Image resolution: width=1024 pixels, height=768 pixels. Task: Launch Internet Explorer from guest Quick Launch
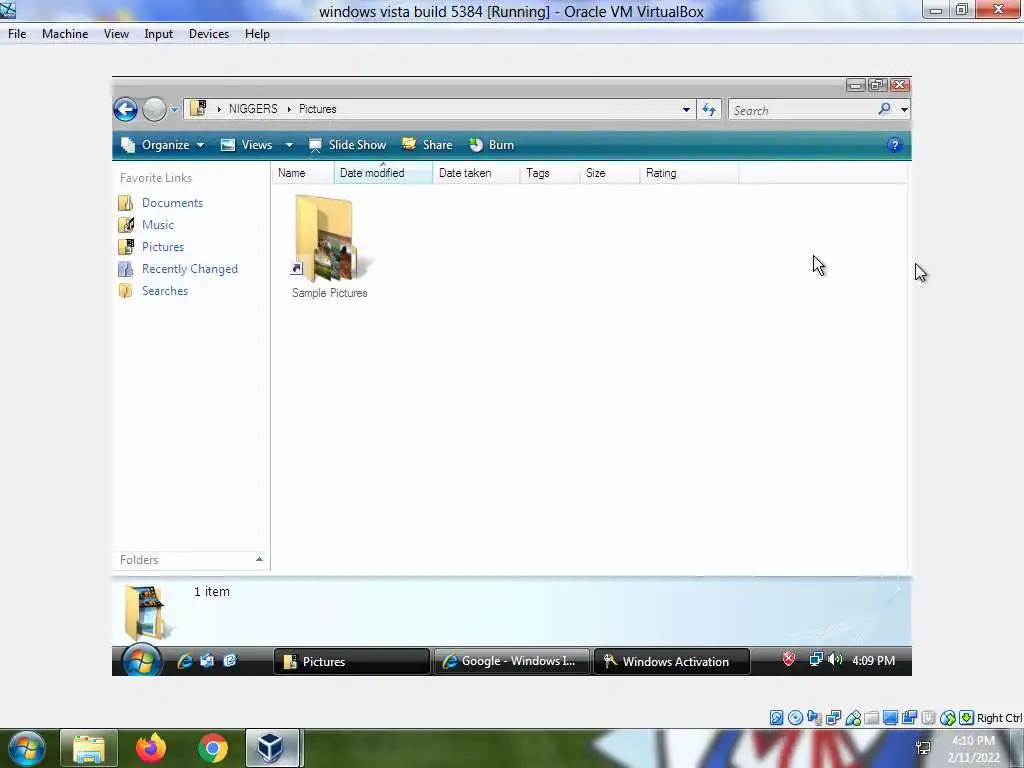[x=185, y=661]
